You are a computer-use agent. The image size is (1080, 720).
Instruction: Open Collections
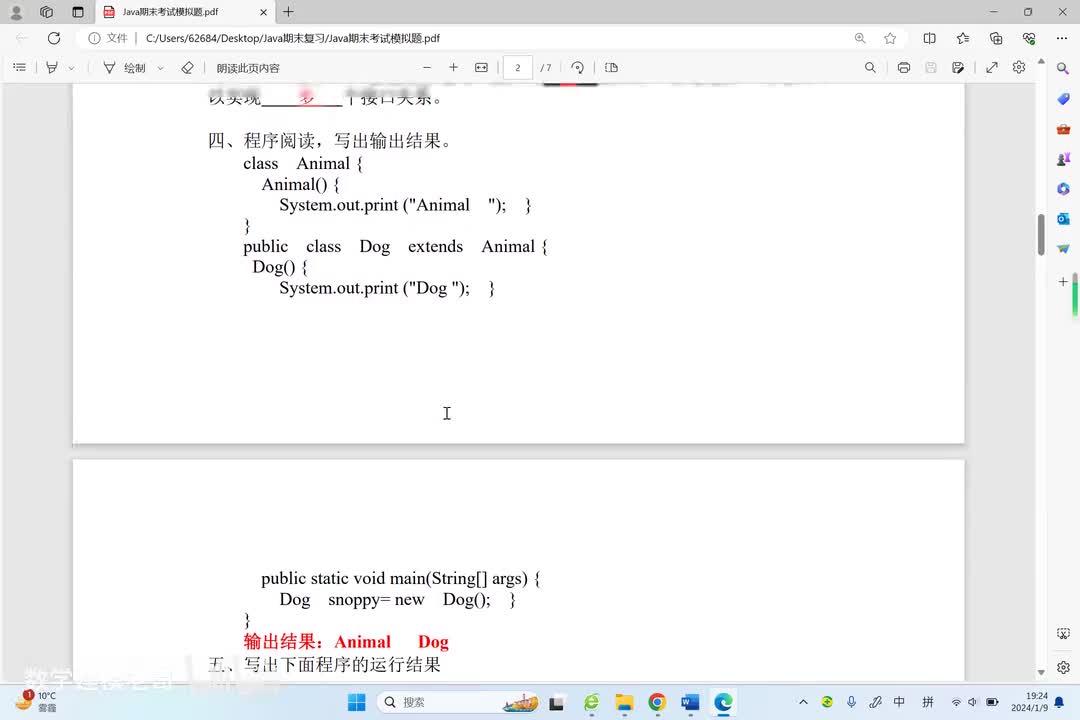996,38
